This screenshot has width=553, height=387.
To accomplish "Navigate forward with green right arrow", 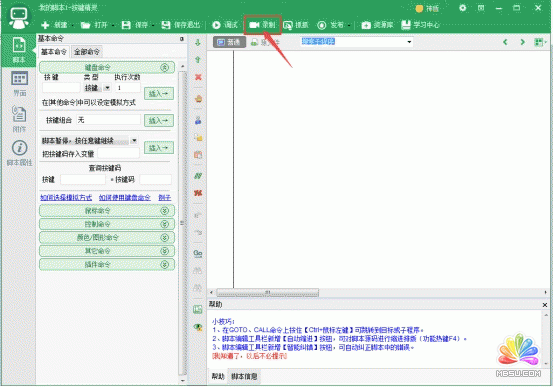I will coord(522,42).
